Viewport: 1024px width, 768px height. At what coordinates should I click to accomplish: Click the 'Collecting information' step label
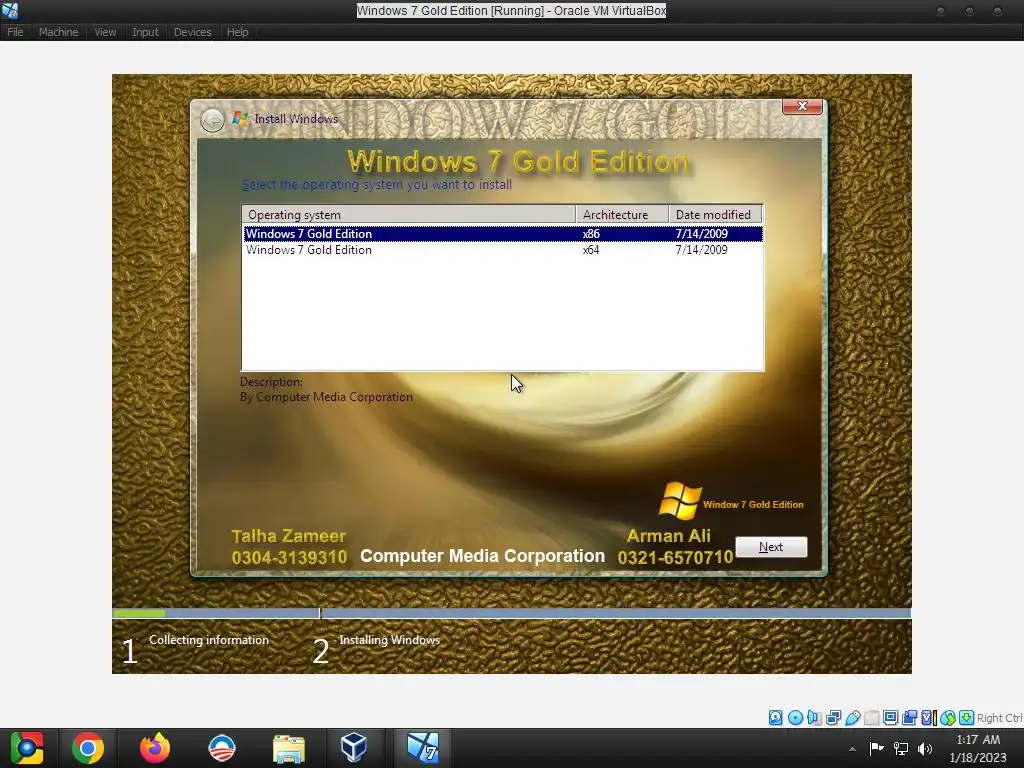tap(209, 640)
